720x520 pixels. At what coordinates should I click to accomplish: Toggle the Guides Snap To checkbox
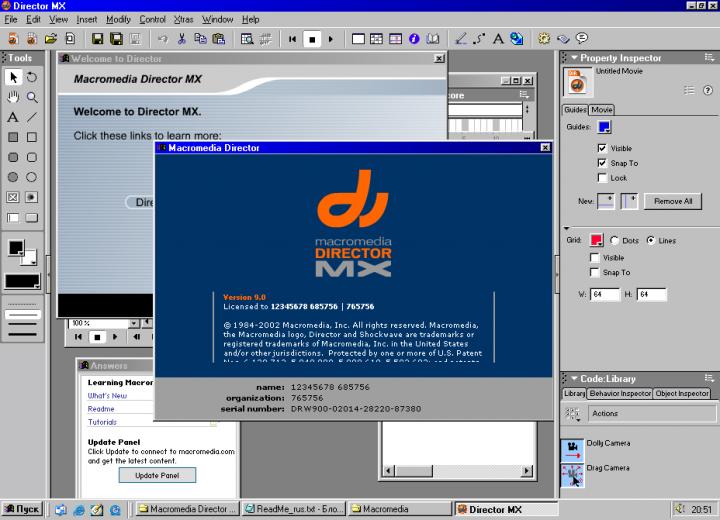pos(602,163)
